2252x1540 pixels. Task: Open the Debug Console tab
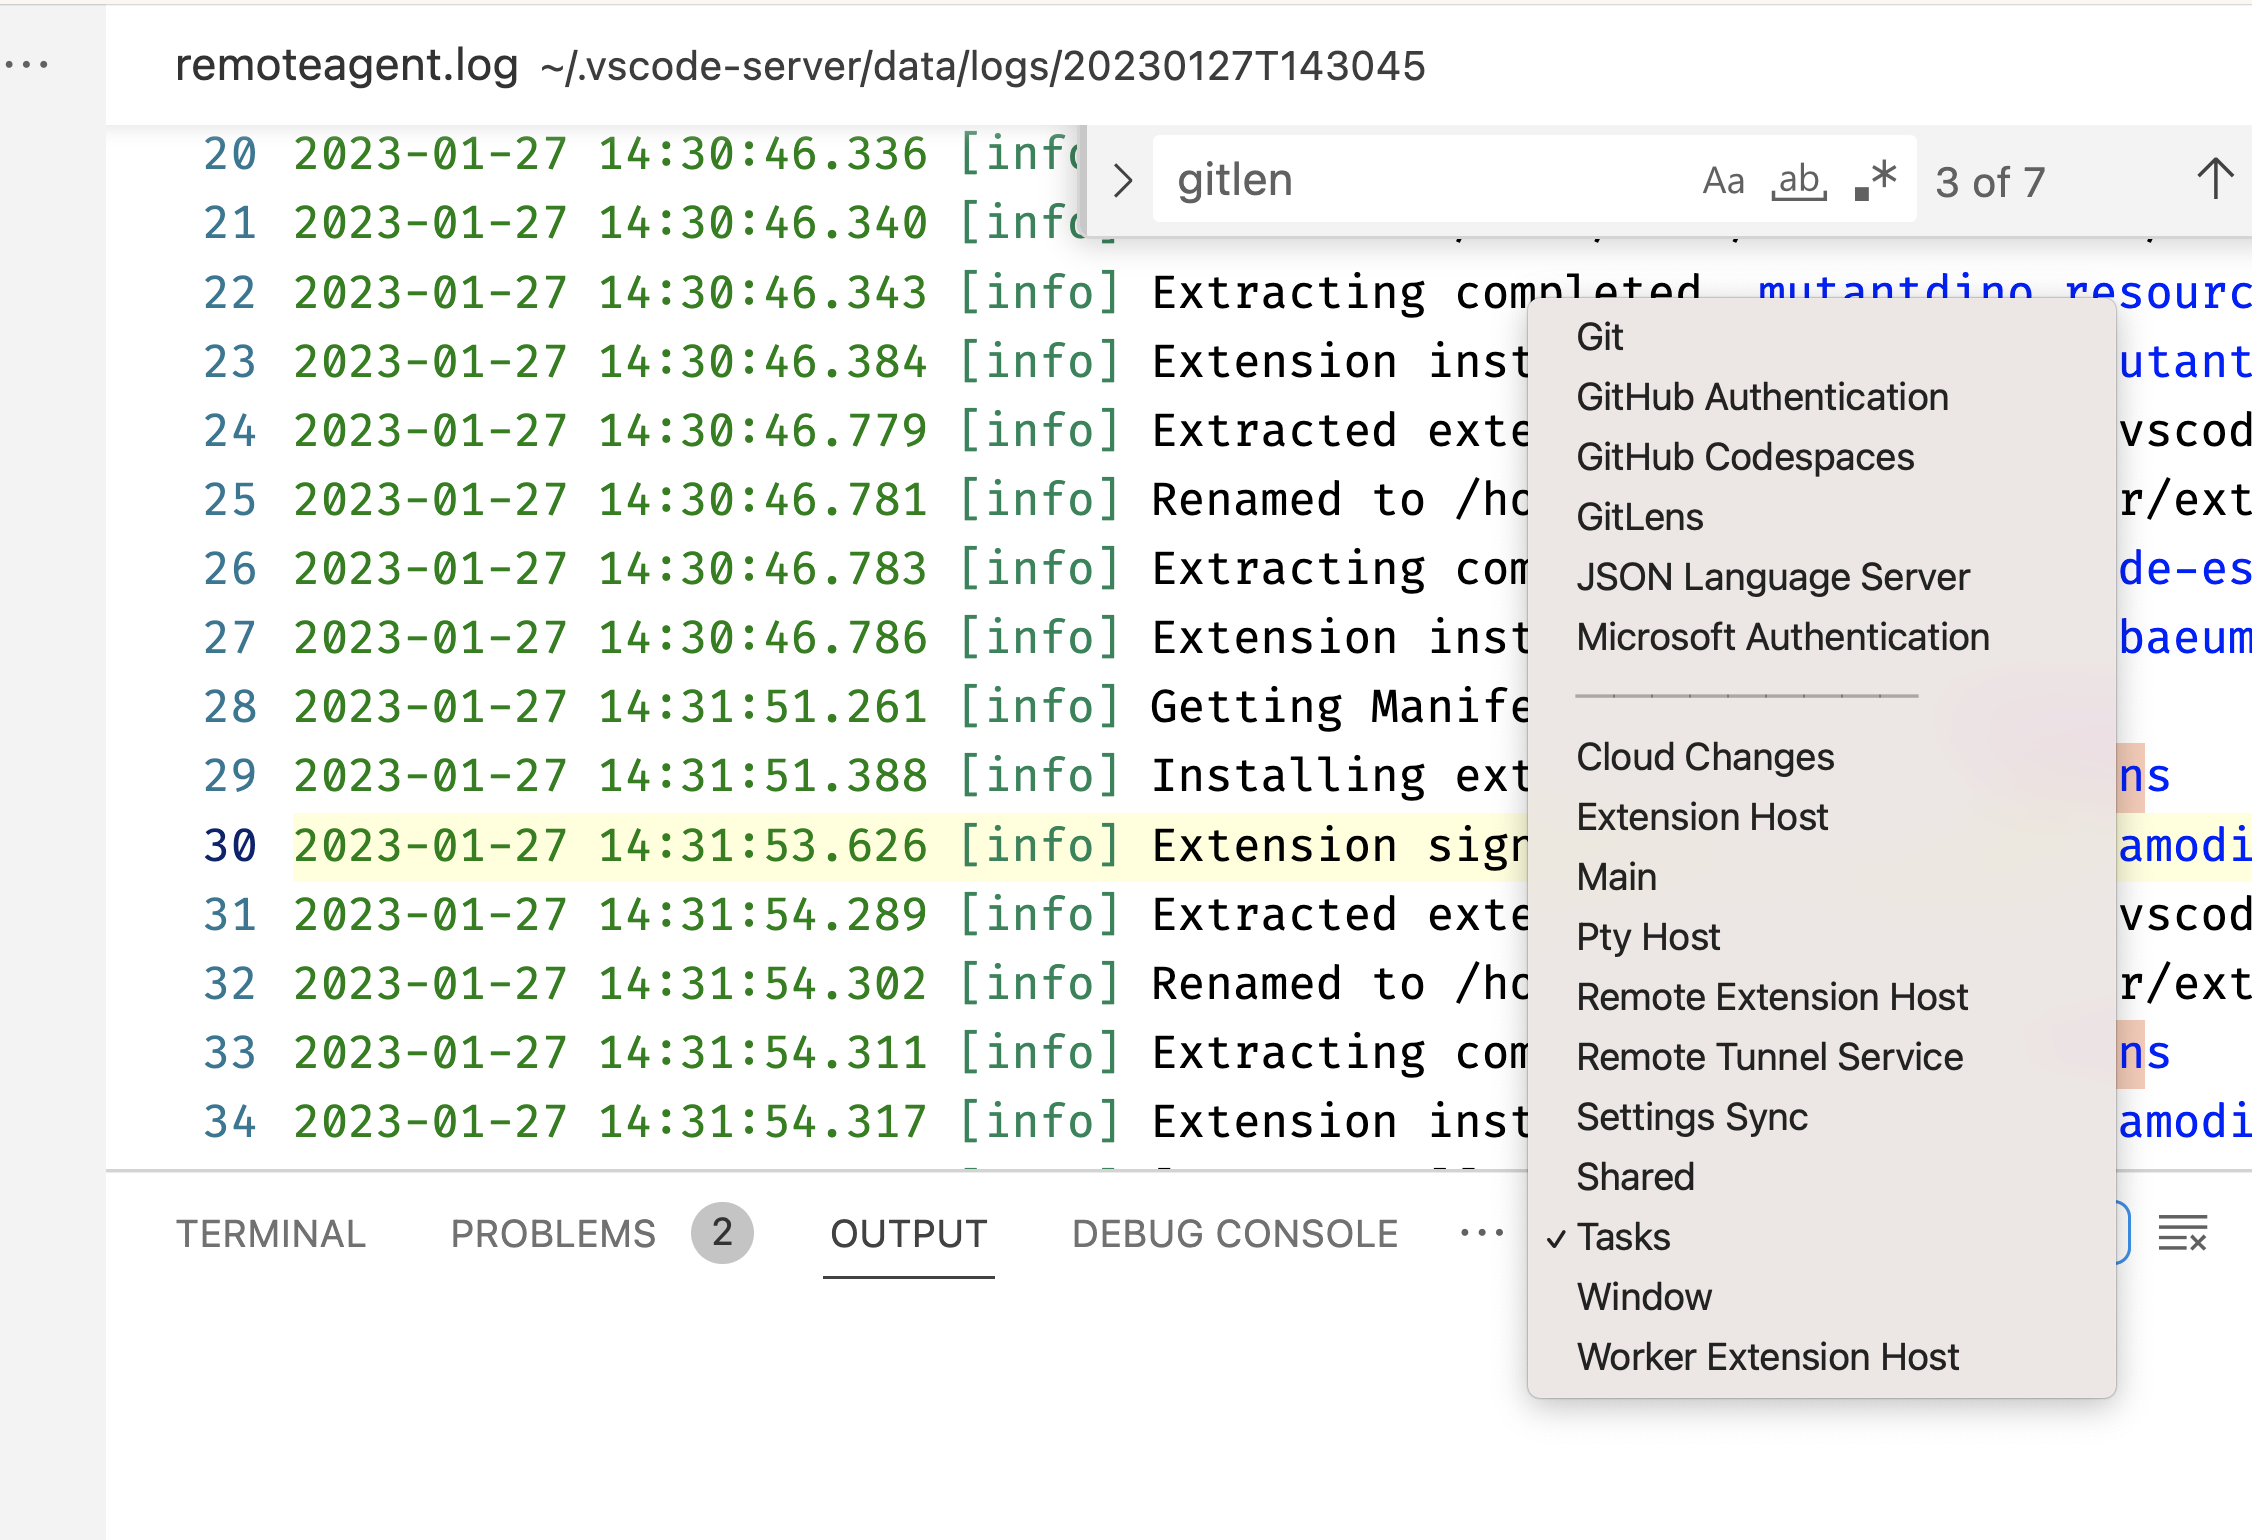tap(1234, 1233)
